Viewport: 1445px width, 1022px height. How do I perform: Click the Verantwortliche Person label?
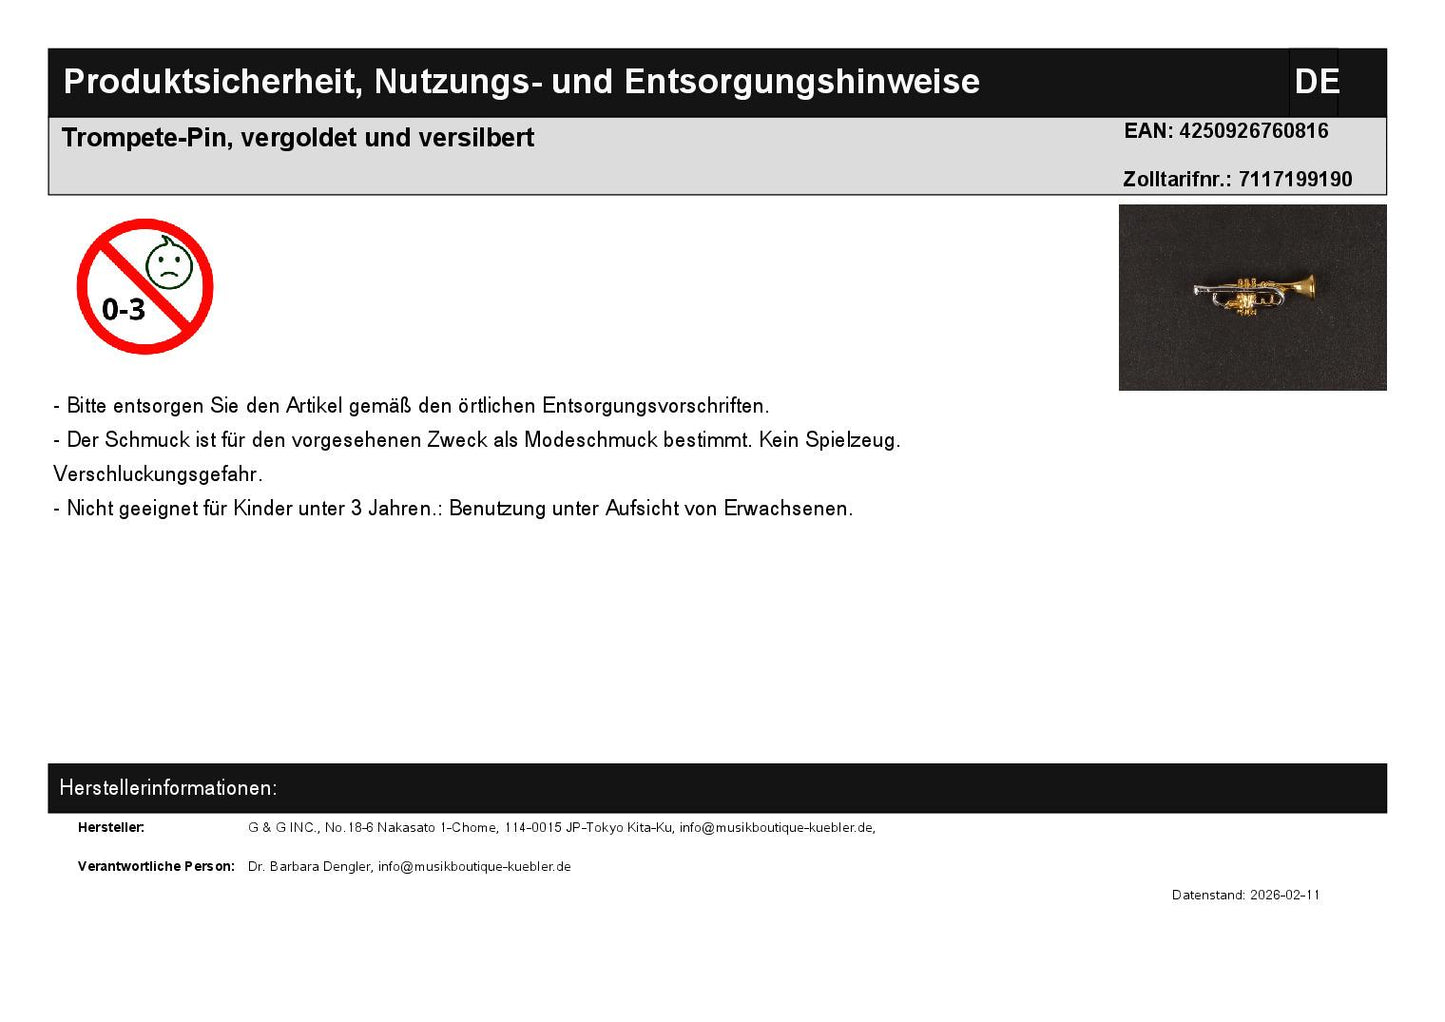(156, 867)
